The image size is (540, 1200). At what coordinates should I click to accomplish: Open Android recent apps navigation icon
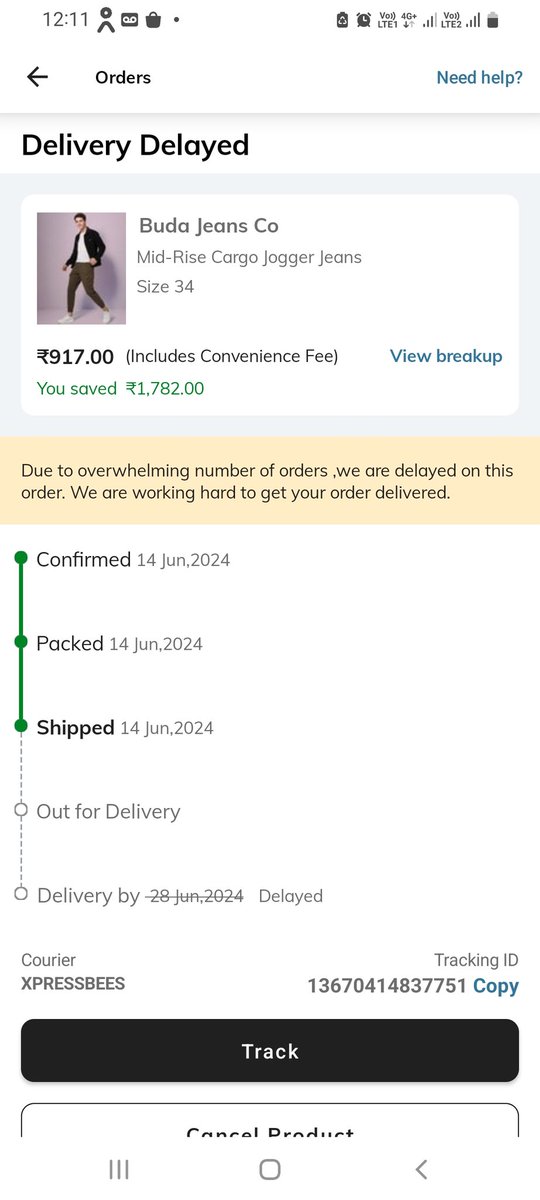[119, 1169]
